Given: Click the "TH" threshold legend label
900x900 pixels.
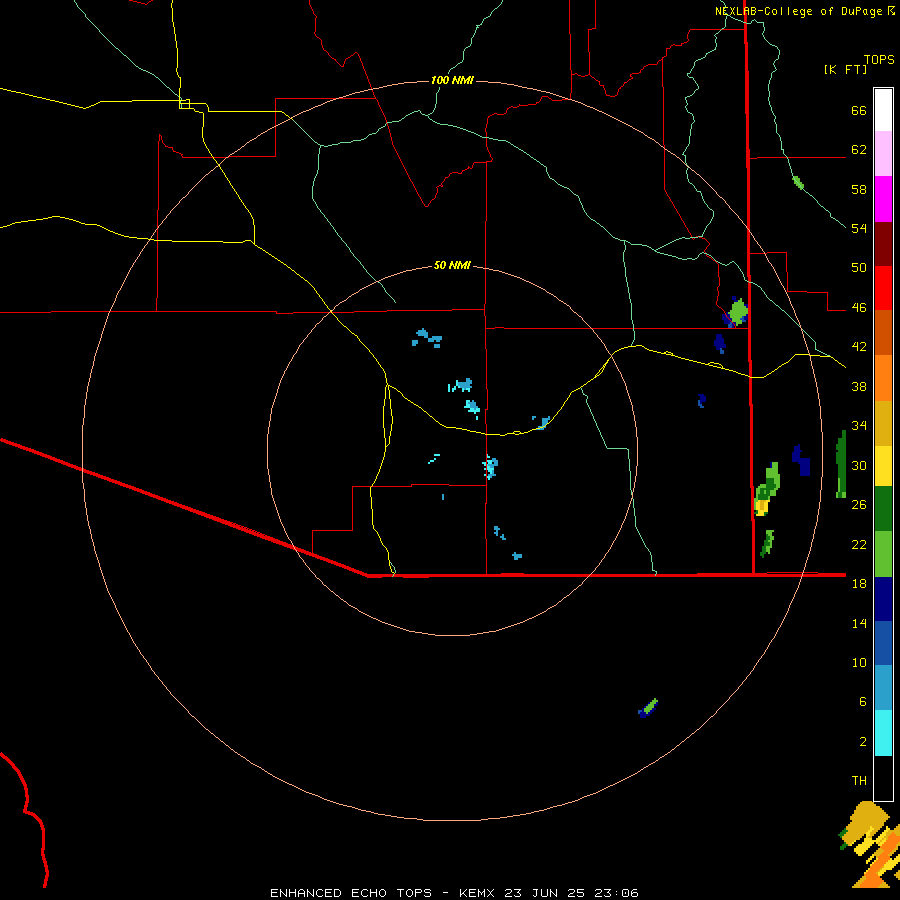Looking at the screenshot, I should (859, 781).
